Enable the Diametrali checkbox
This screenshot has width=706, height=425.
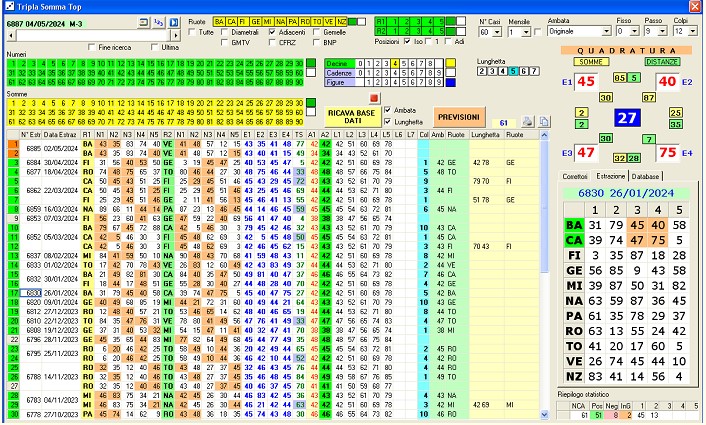click(224, 32)
